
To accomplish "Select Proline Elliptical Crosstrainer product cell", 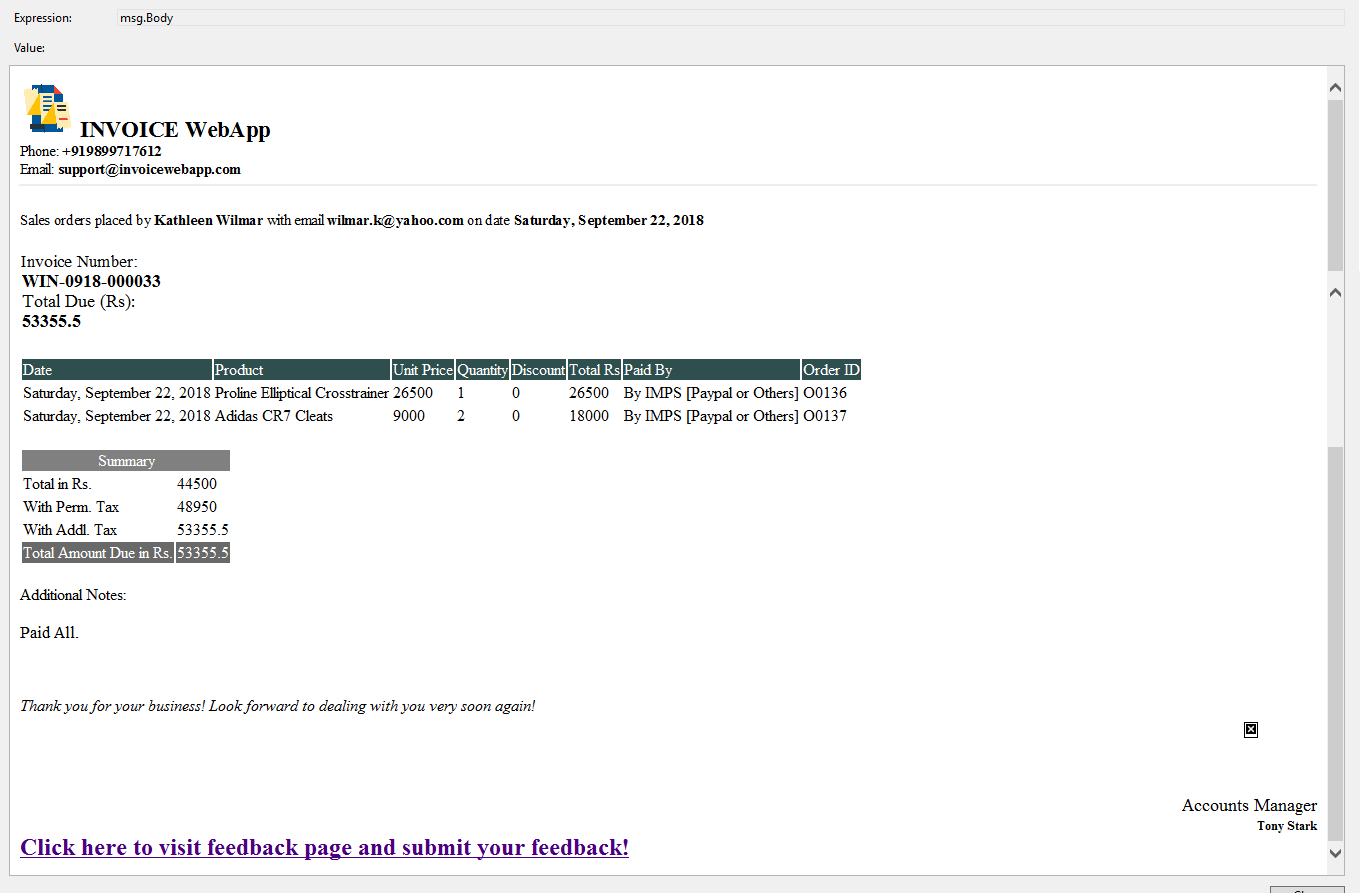I will tap(302, 393).
